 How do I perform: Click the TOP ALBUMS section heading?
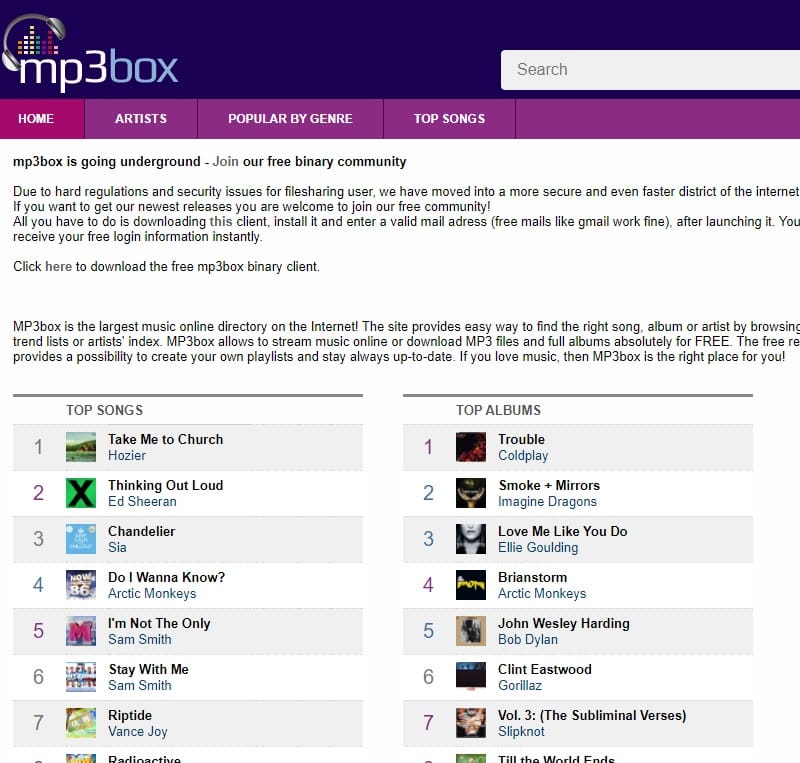[x=498, y=410]
